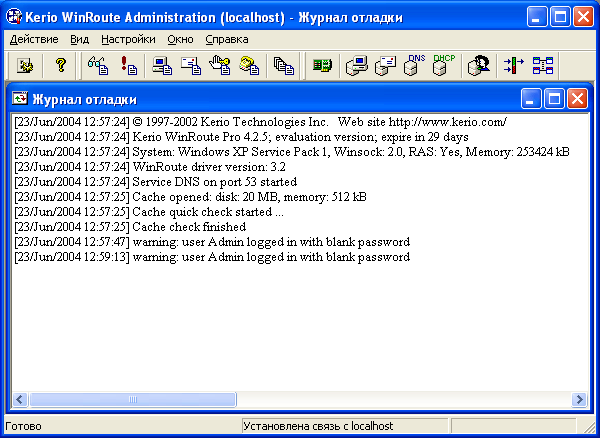Open the HTTP log computer-with-page icon
This screenshot has width=600, height=438.
(161, 65)
